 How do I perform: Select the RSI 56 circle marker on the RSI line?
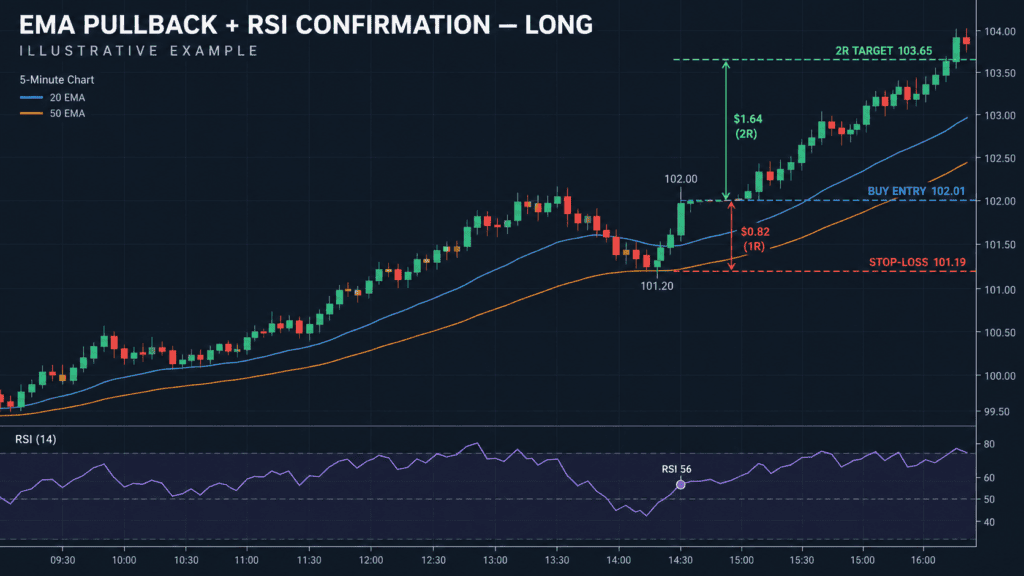pyautogui.click(x=680, y=485)
